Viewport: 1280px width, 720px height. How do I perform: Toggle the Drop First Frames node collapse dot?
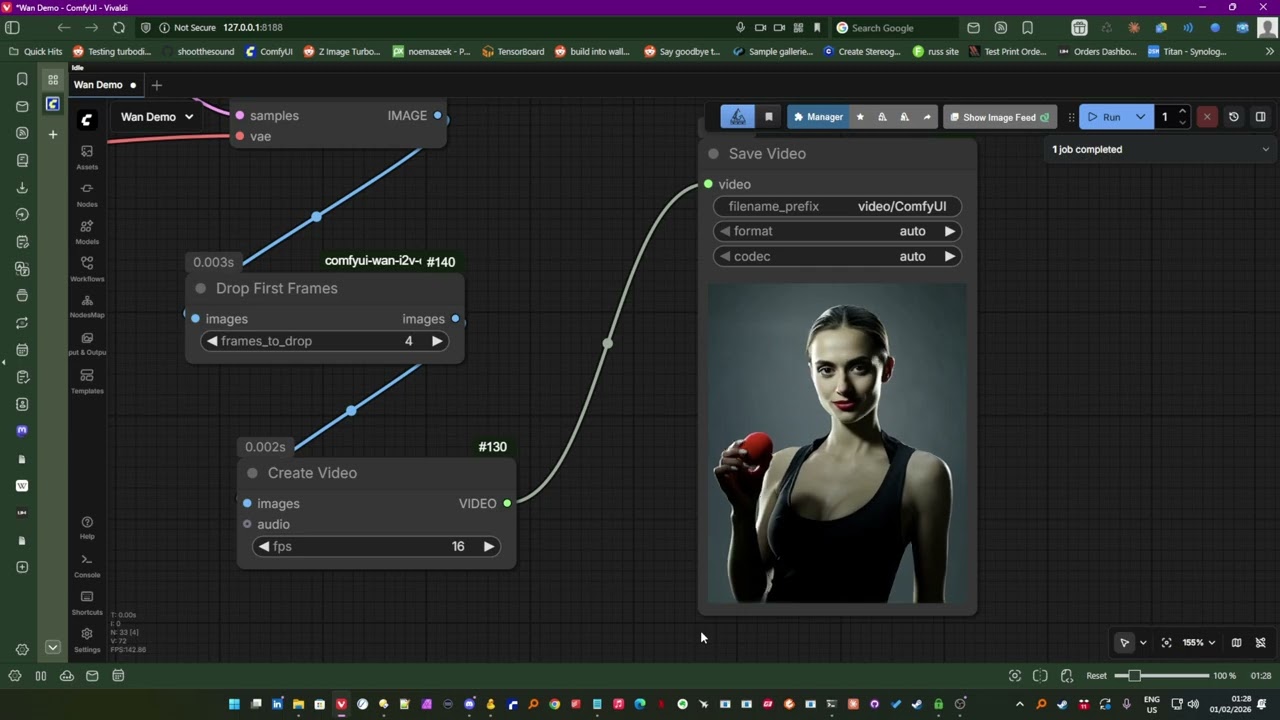coord(201,289)
